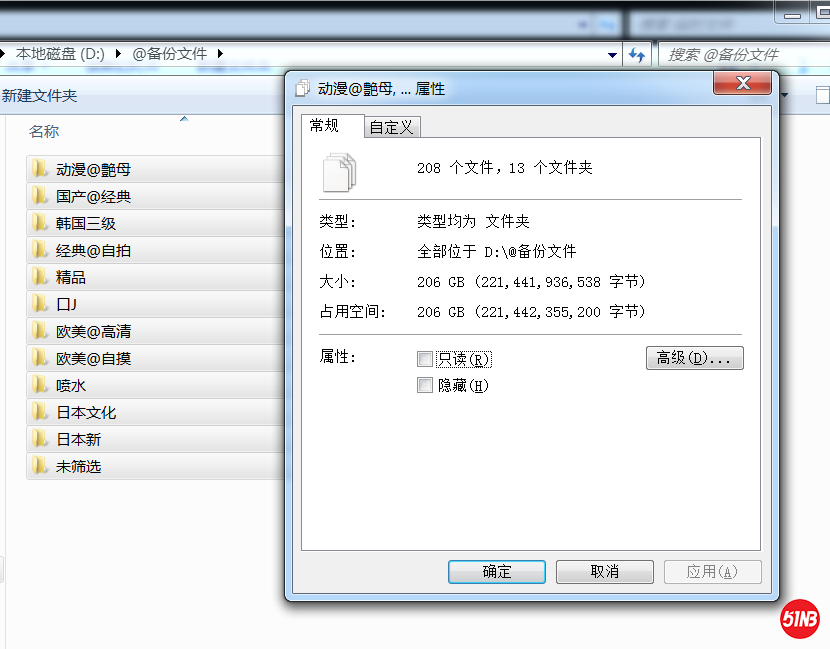This screenshot has height=649, width=830.
Task: Click the multiple-files icon in the dialog
Action: pyautogui.click(x=339, y=172)
